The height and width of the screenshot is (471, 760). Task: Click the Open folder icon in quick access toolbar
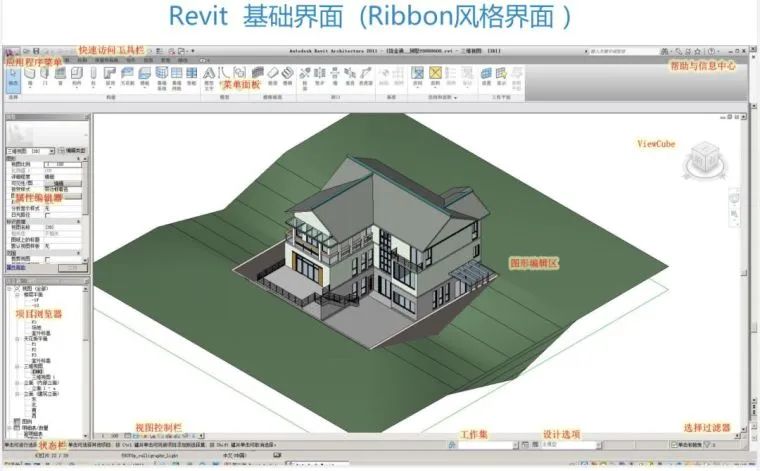tap(27, 51)
